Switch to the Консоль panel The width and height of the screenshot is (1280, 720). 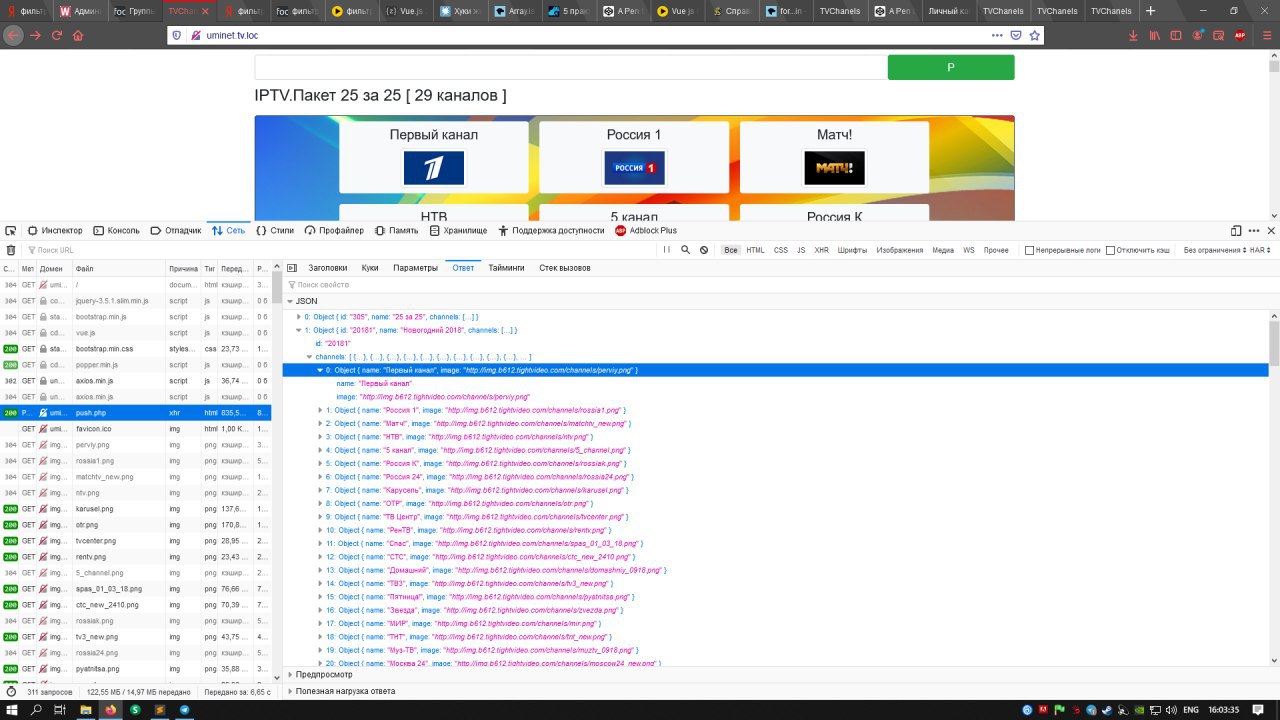click(x=117, y=230)
